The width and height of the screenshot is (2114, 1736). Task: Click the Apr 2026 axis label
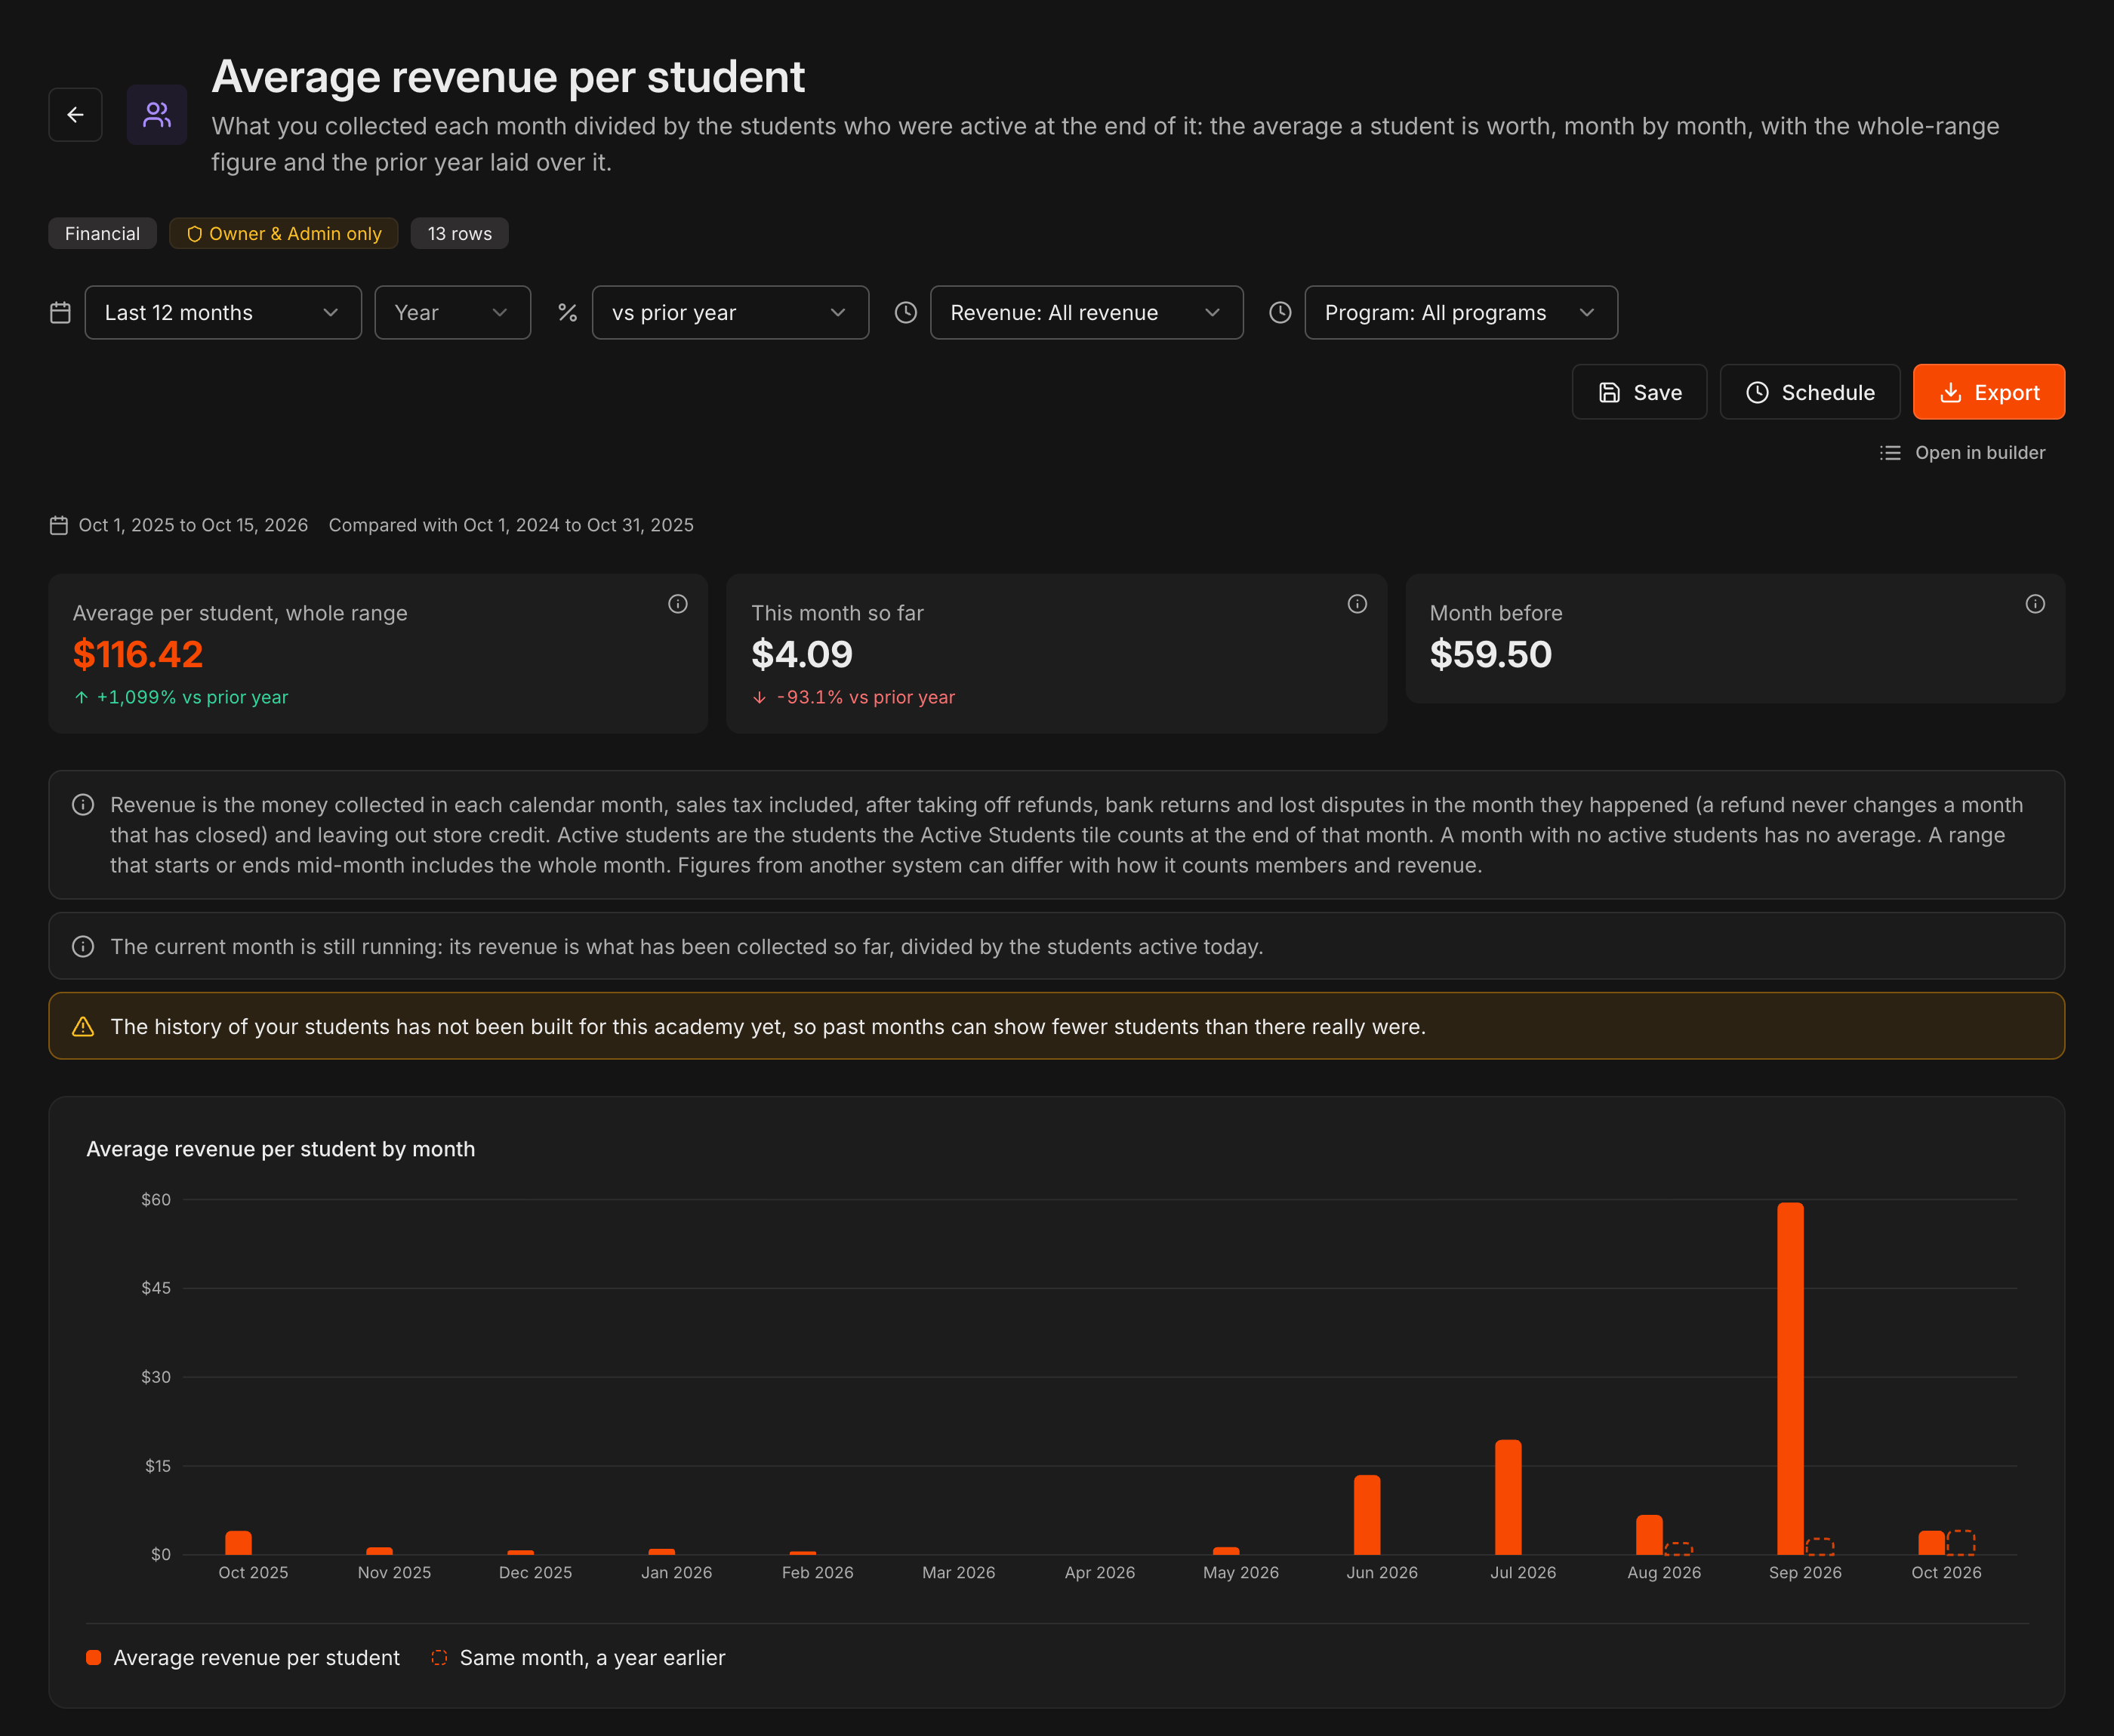pyautogui.click(x=1099, y=1572)
